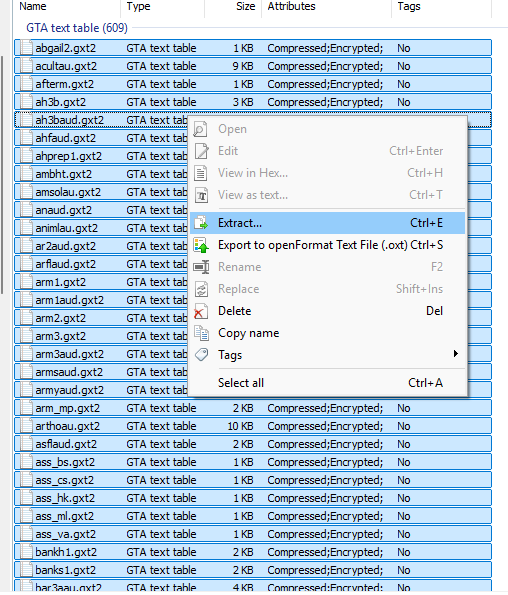Click the vertical scrollbar thumb at left edge
The image size is (508, 595).
coord(2,175)
